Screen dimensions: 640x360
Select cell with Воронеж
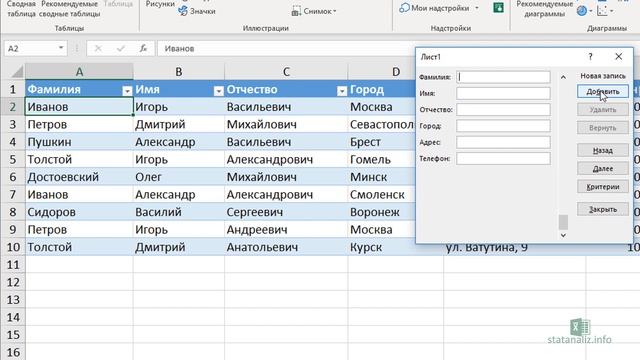point(382,212)
